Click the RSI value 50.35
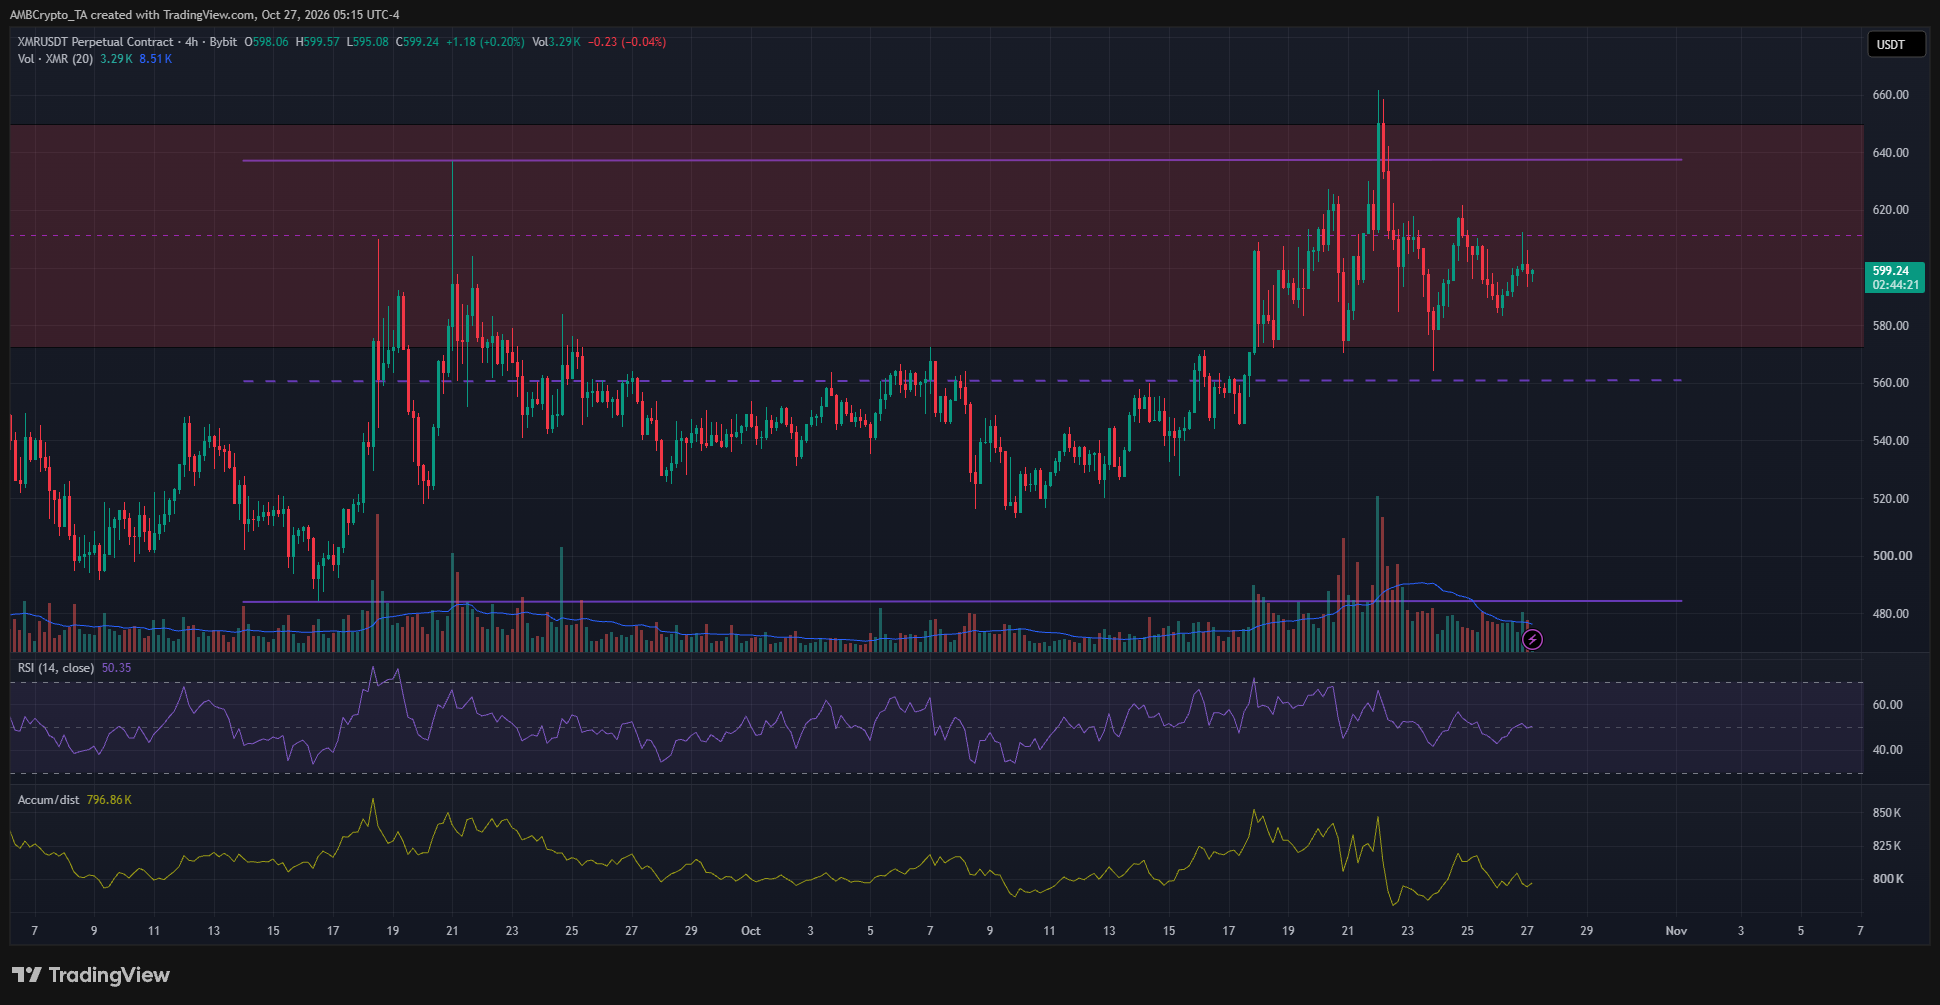Image resolution: width=1940 pixels, height=1005 pixels. [x=116, y=668]
